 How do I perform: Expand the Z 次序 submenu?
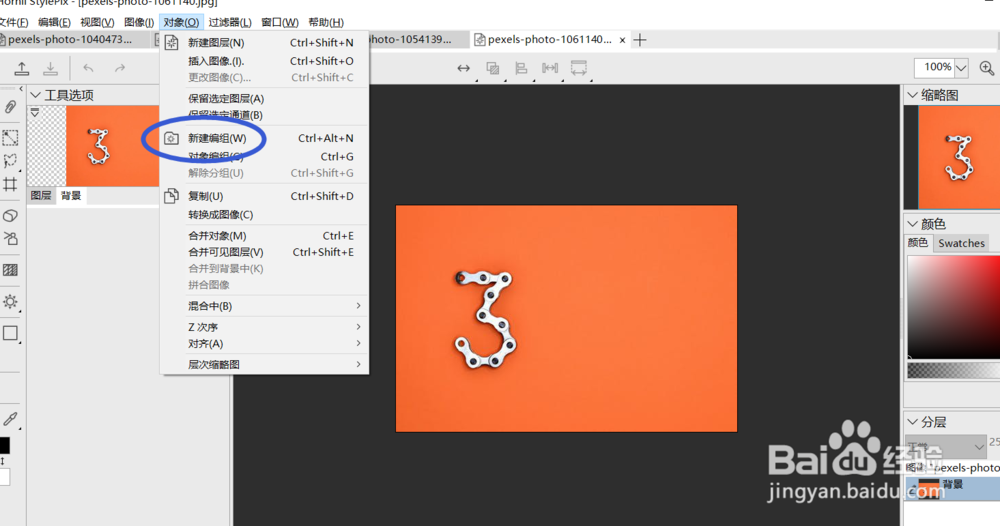coord(264,327)
